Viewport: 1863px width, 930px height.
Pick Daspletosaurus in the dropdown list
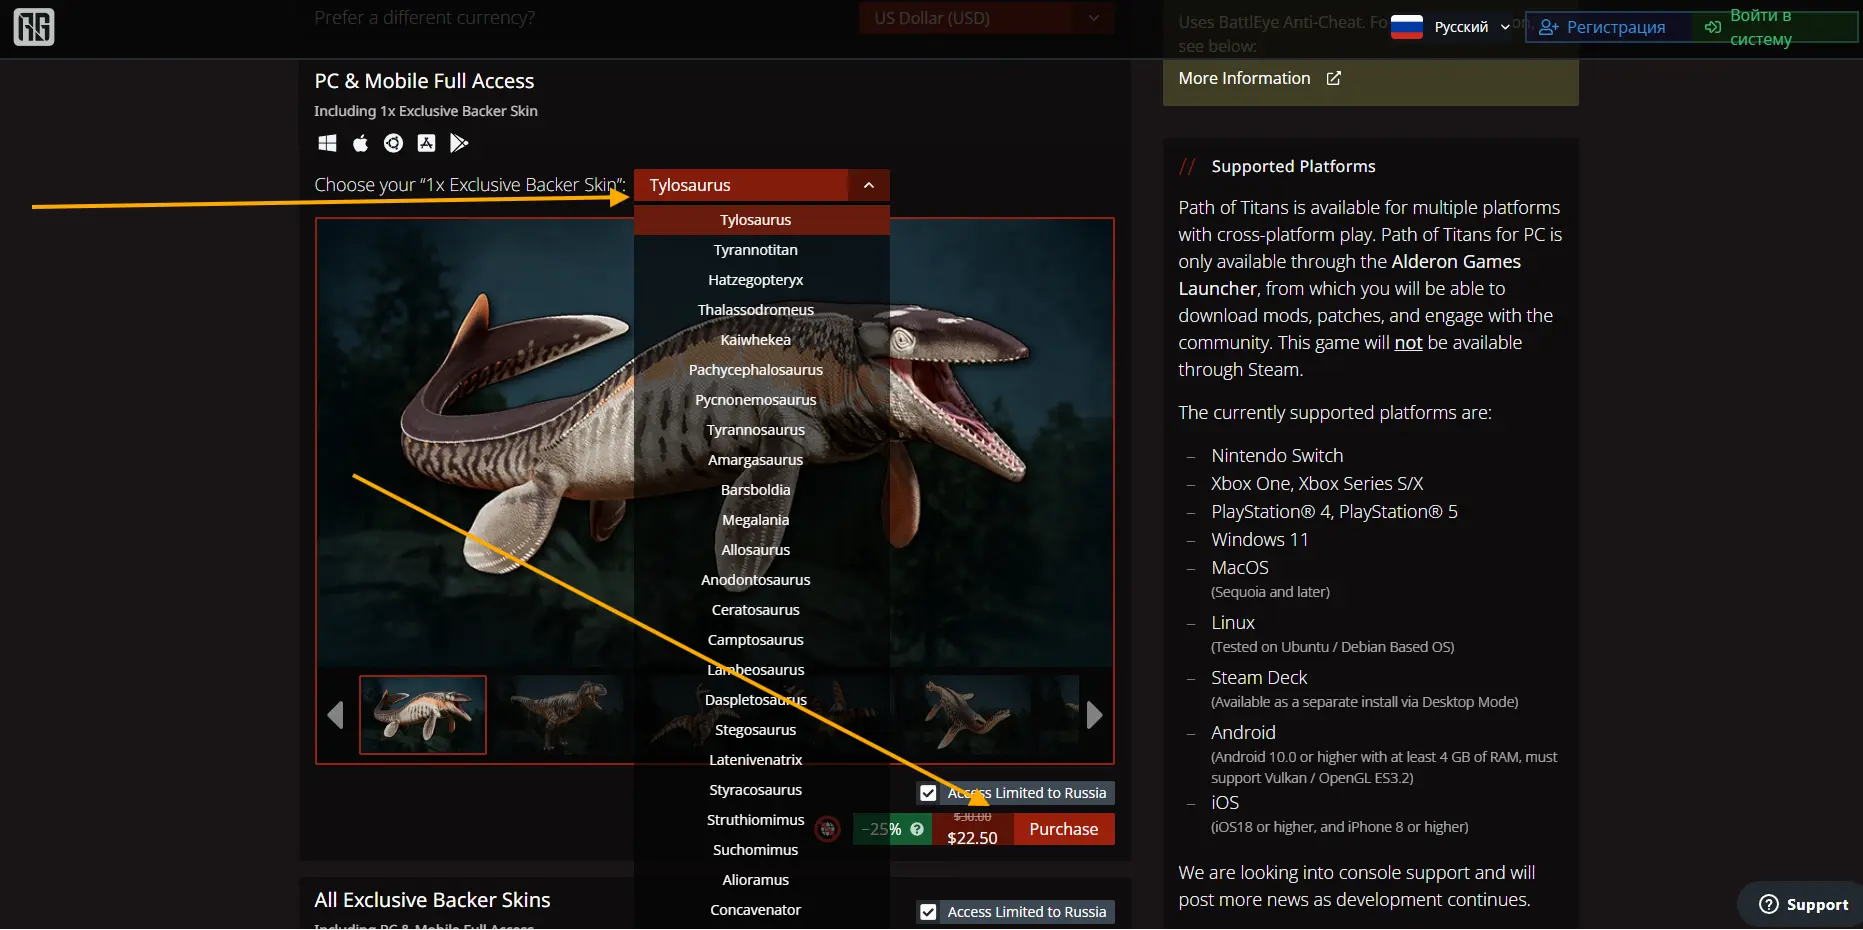(x=762, y=700)
